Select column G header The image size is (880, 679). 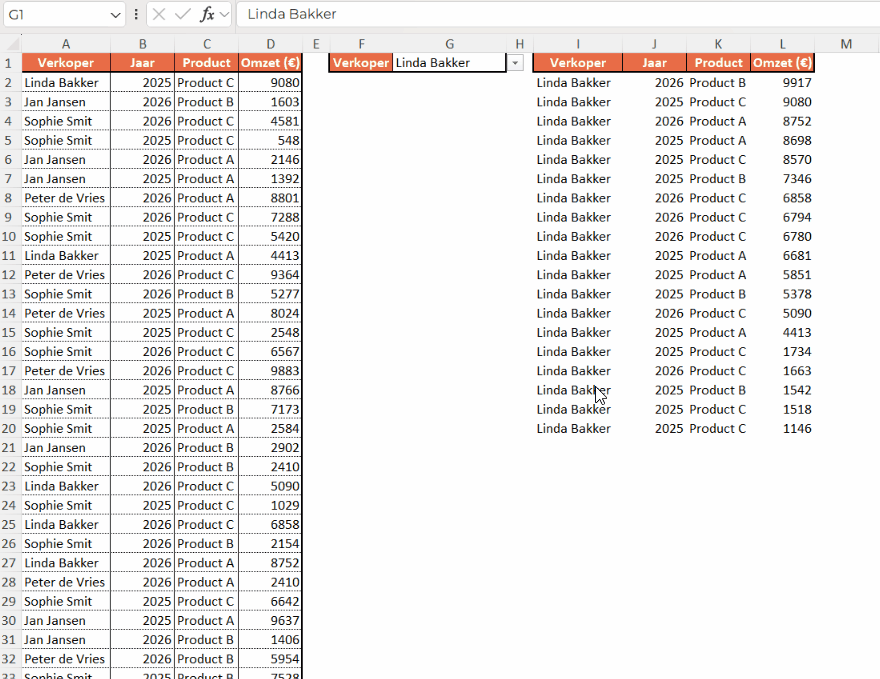tap(450, 44)
